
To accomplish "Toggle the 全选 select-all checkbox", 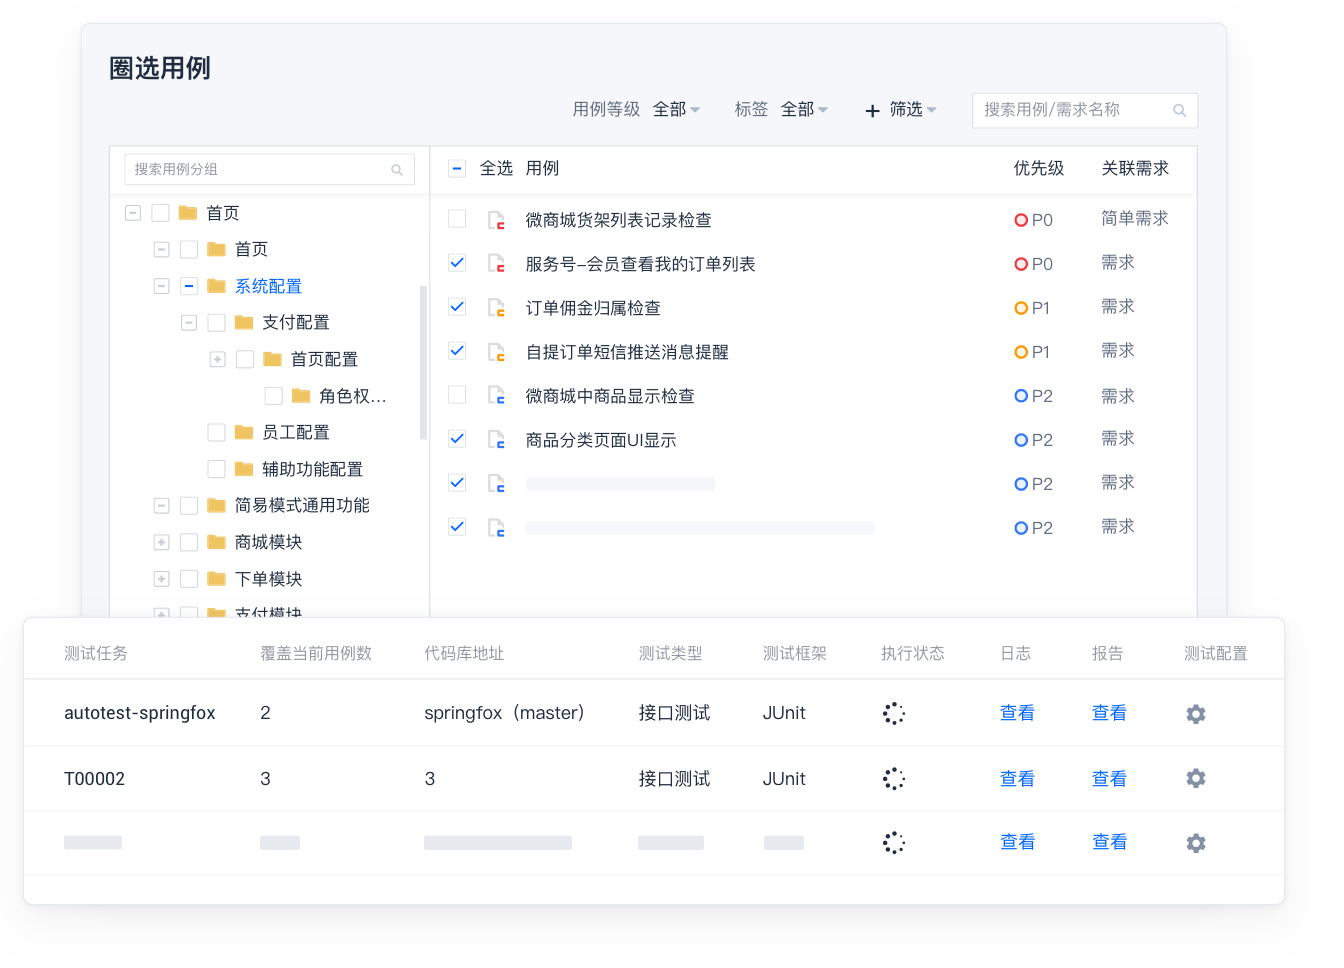I will coord(457,168).
